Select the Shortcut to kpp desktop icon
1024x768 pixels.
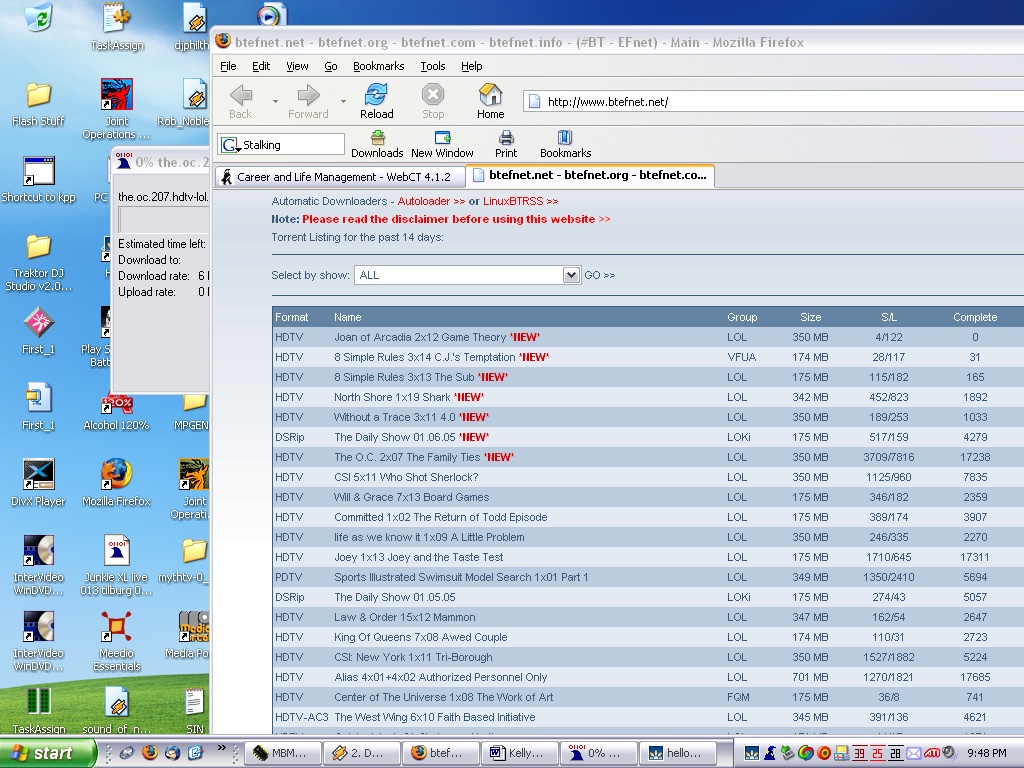point(39,180)
